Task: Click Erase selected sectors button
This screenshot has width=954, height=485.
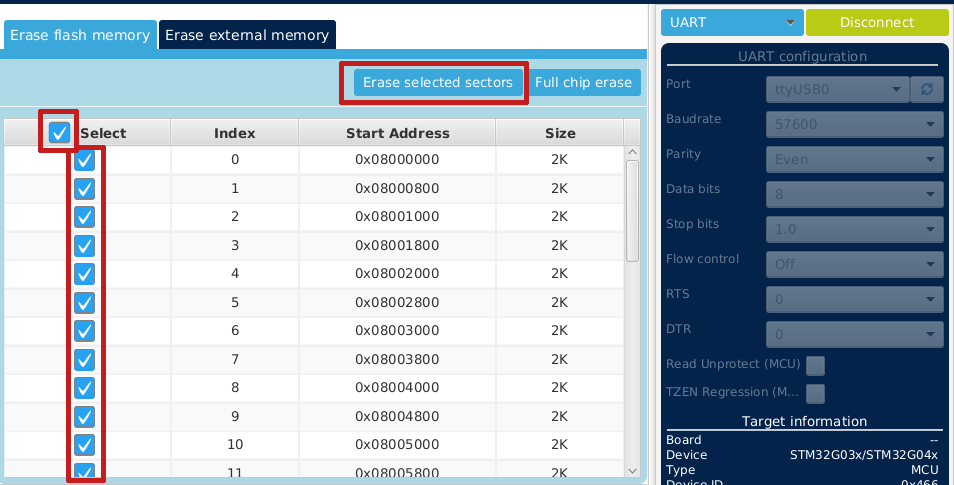Action: [438, 82]
